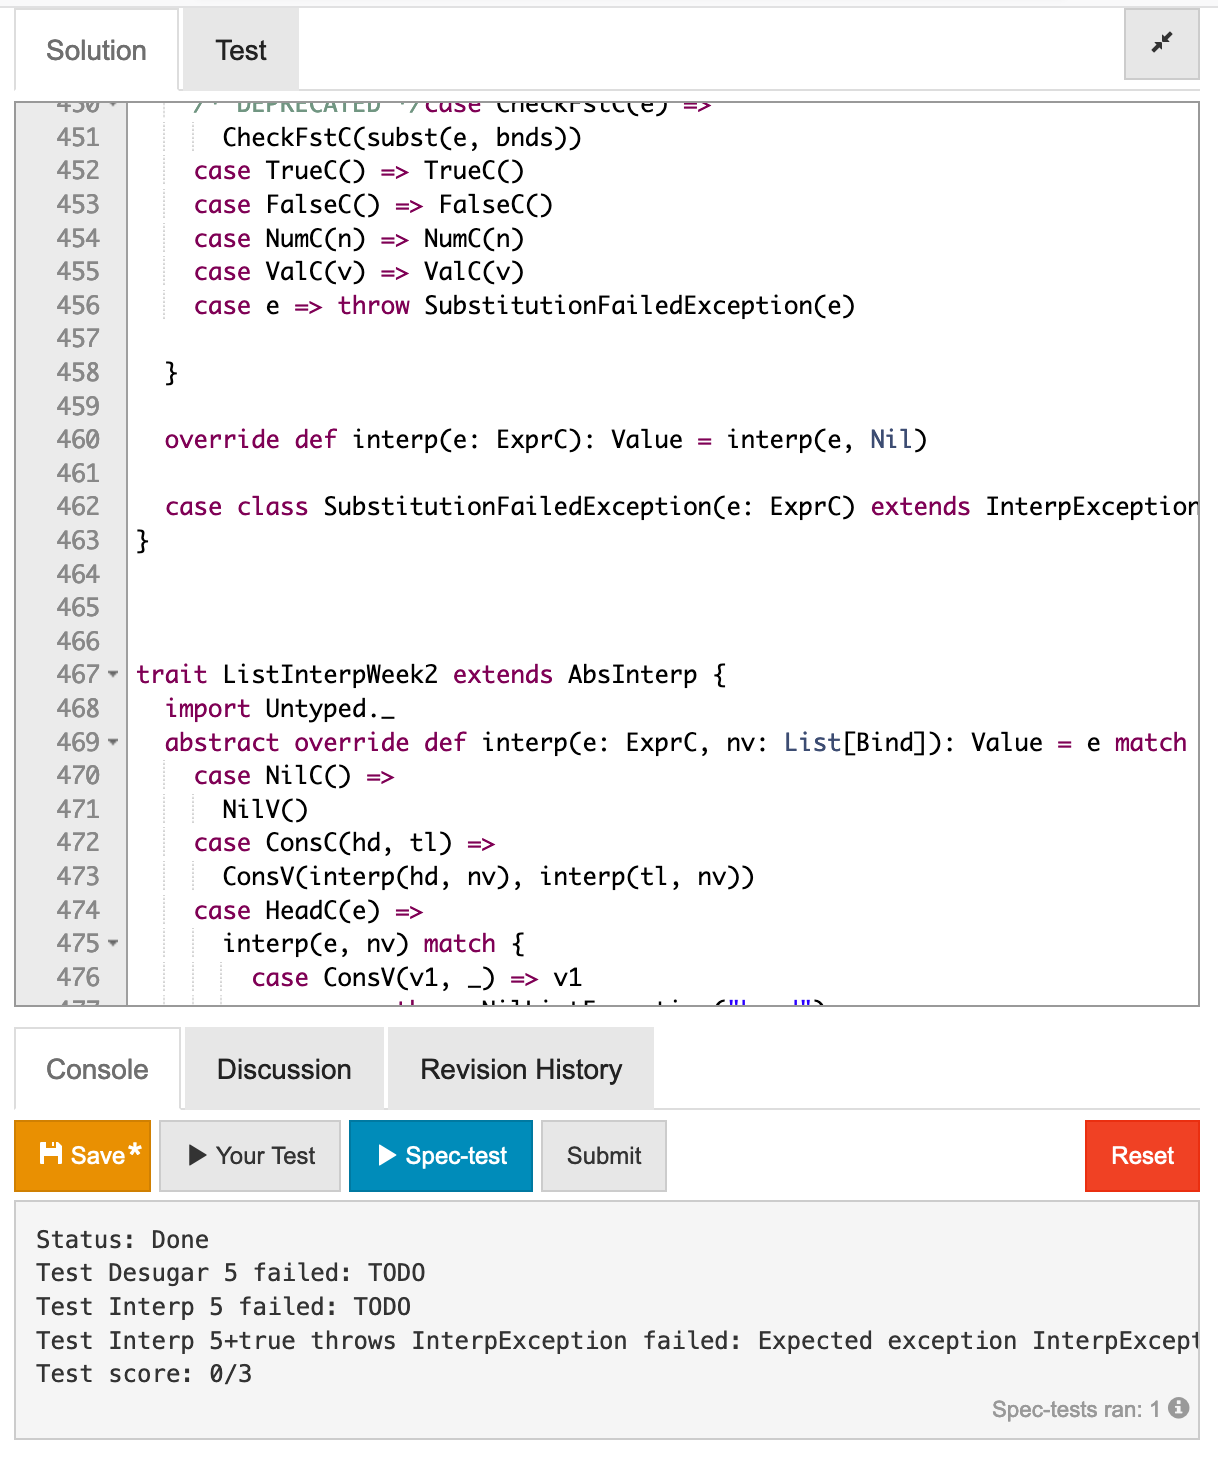Screen dimensions: 1218x1458
Task: Click the play triangle on Spec-test
Action: pyautogui.click(x=387, y=1156)
